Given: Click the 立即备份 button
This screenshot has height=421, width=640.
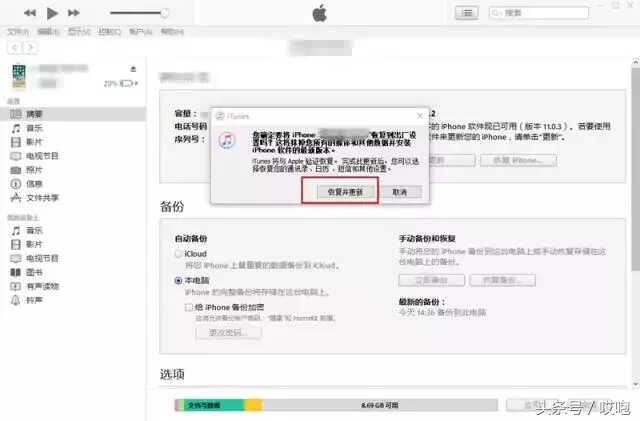Looking at the screenshot, I should tap(432, 281).
